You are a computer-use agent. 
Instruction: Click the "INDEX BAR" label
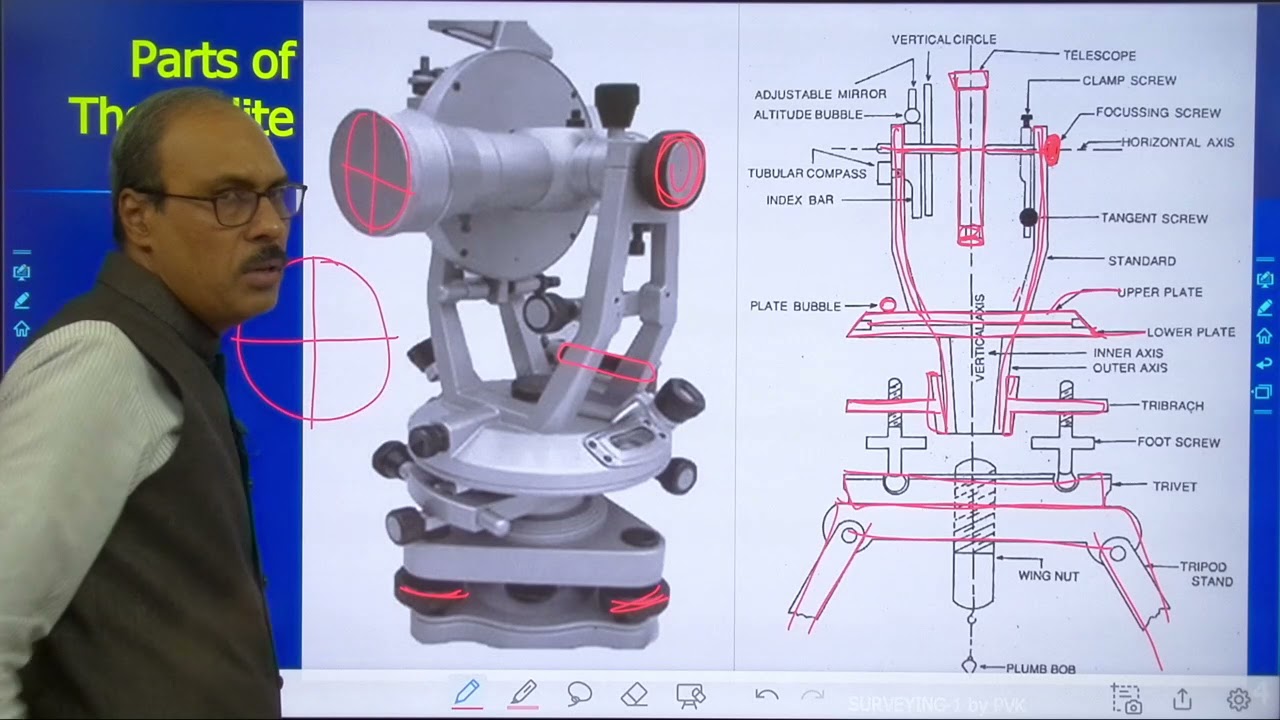[x=799, y=200]
